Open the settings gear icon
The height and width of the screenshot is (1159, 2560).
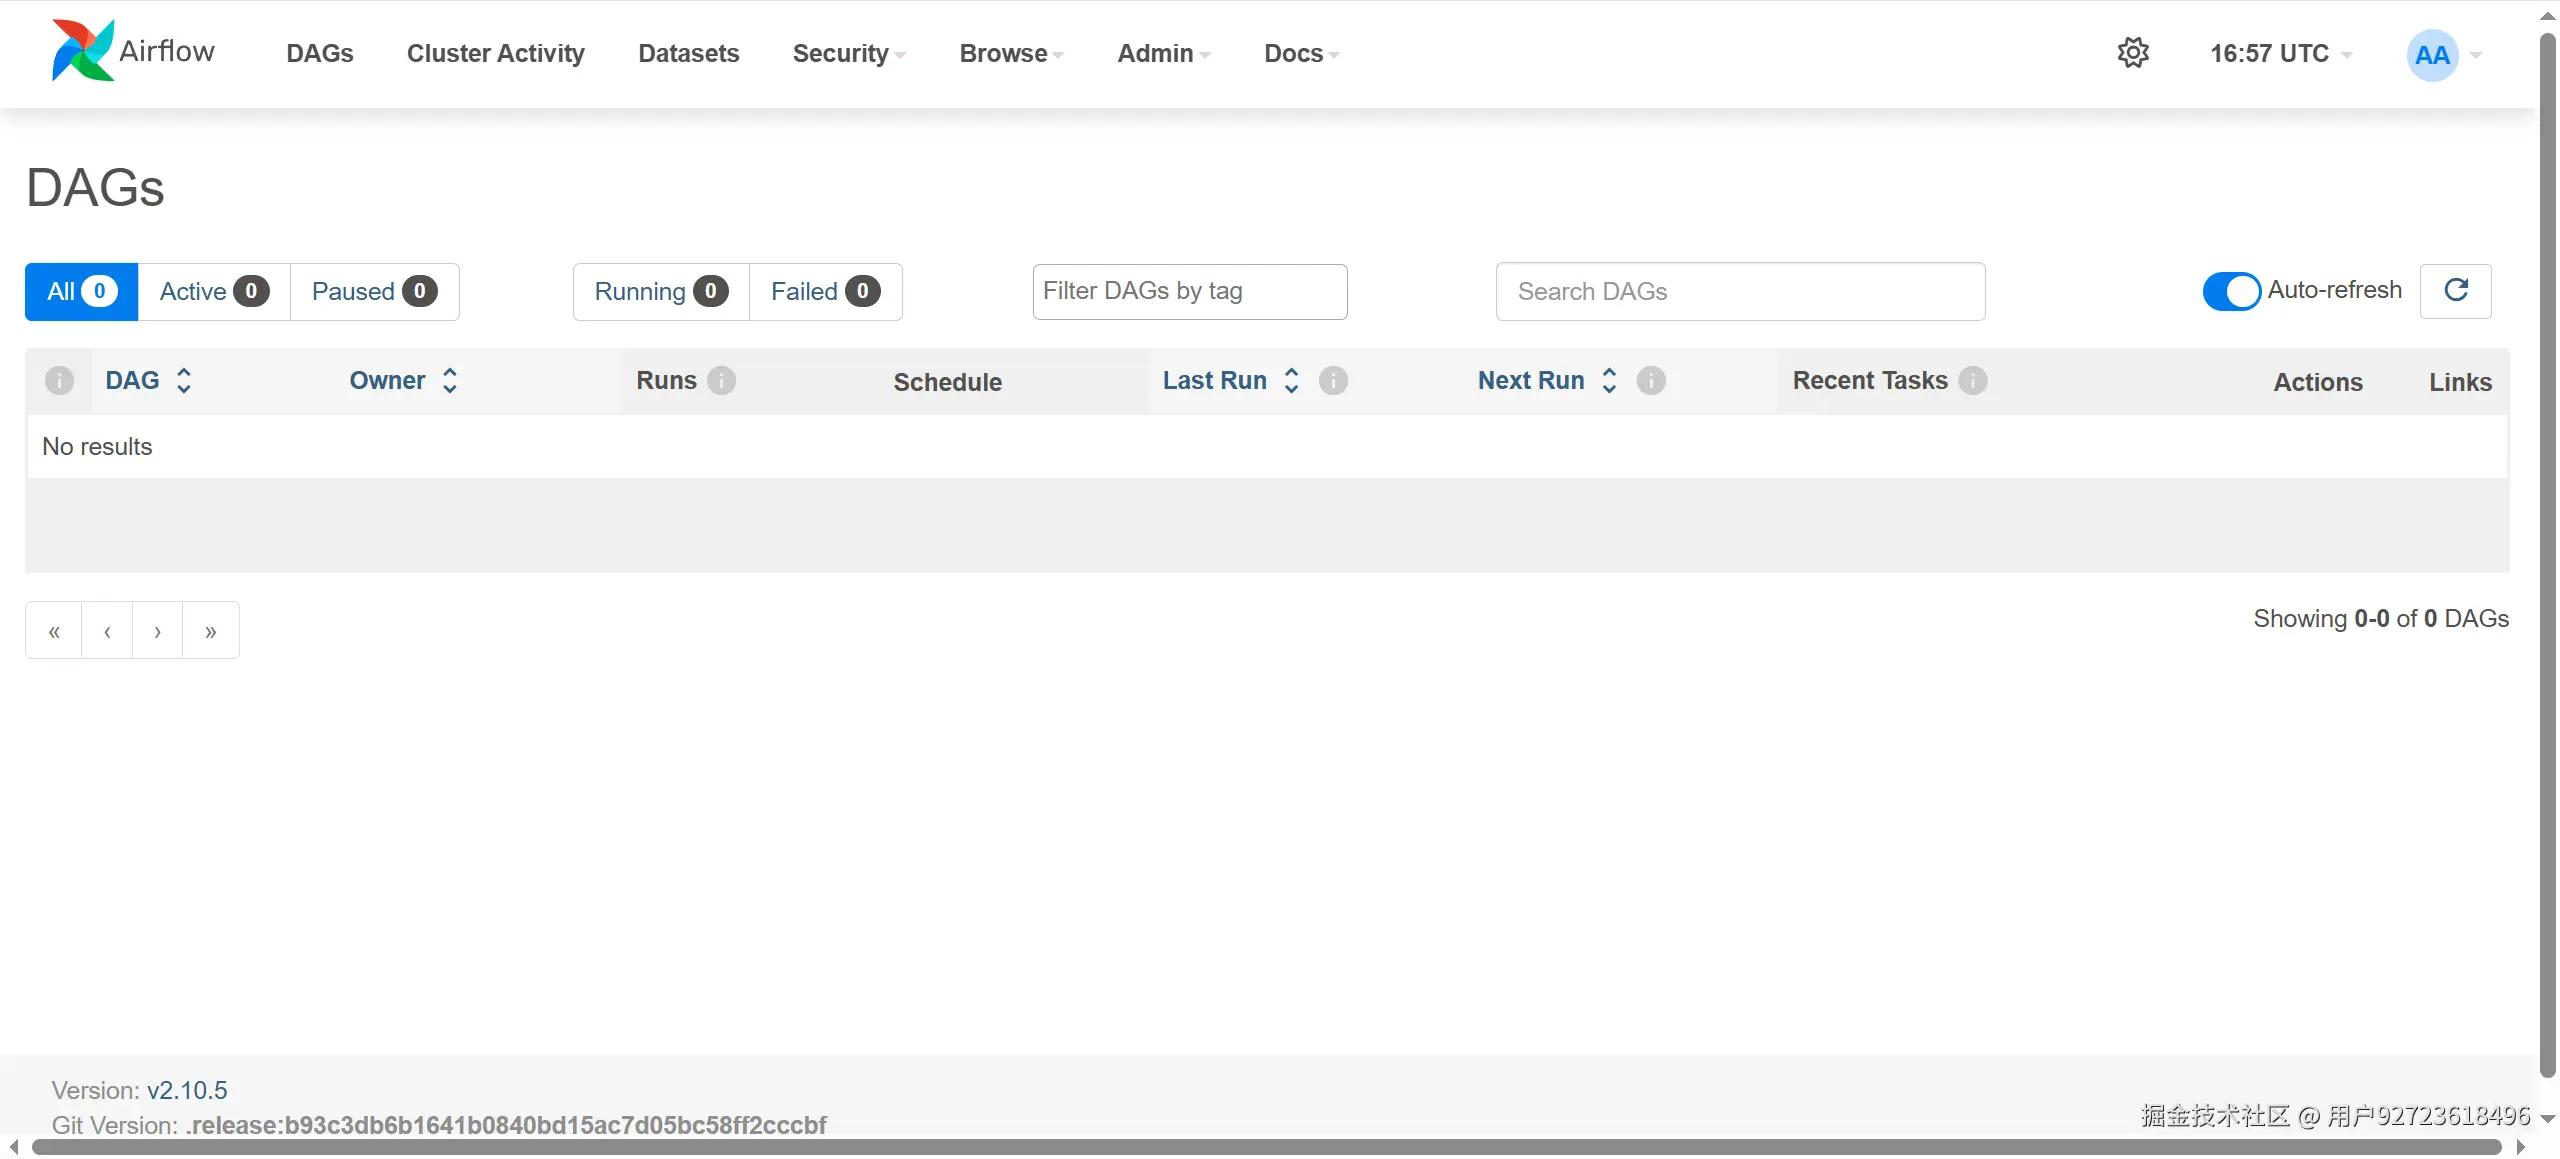point(2133,53)
